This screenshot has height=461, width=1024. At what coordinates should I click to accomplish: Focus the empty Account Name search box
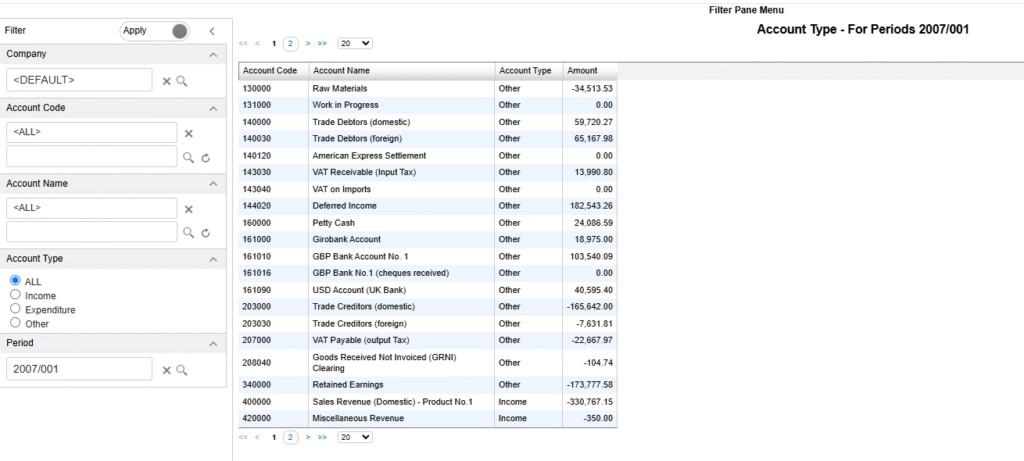tap(92, 231)
